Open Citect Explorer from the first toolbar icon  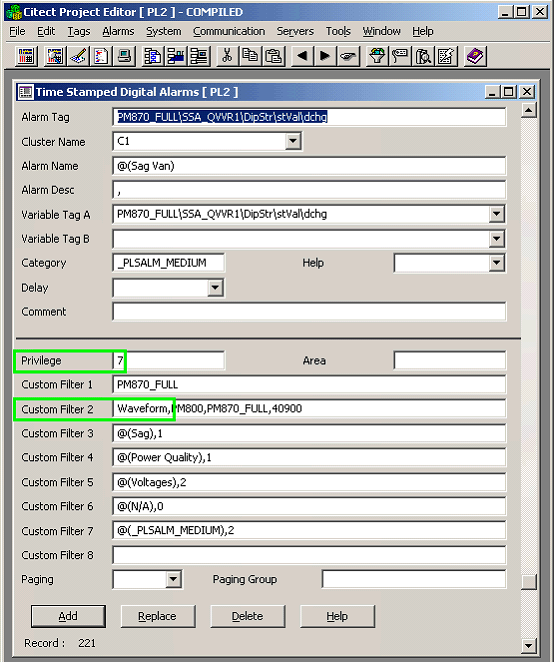point(26,56)
